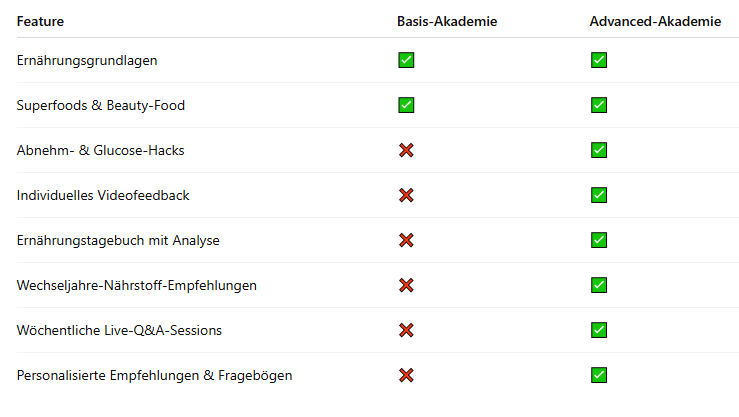This screenshot has width=739, height=417.
Task: Click the Feature column header
Action: point(41,21)
